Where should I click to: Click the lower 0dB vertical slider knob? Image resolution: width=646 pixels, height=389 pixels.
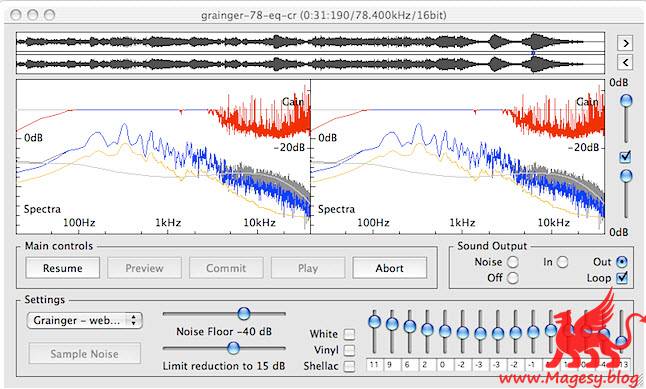[x=626, y=176]
